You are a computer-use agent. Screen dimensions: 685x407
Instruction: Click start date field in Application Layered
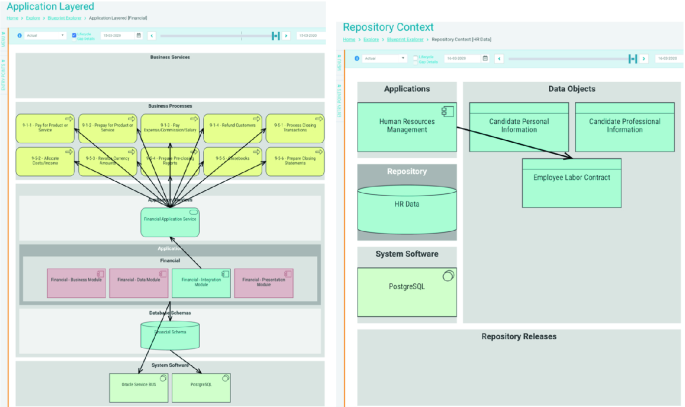[x=118, y=35]
